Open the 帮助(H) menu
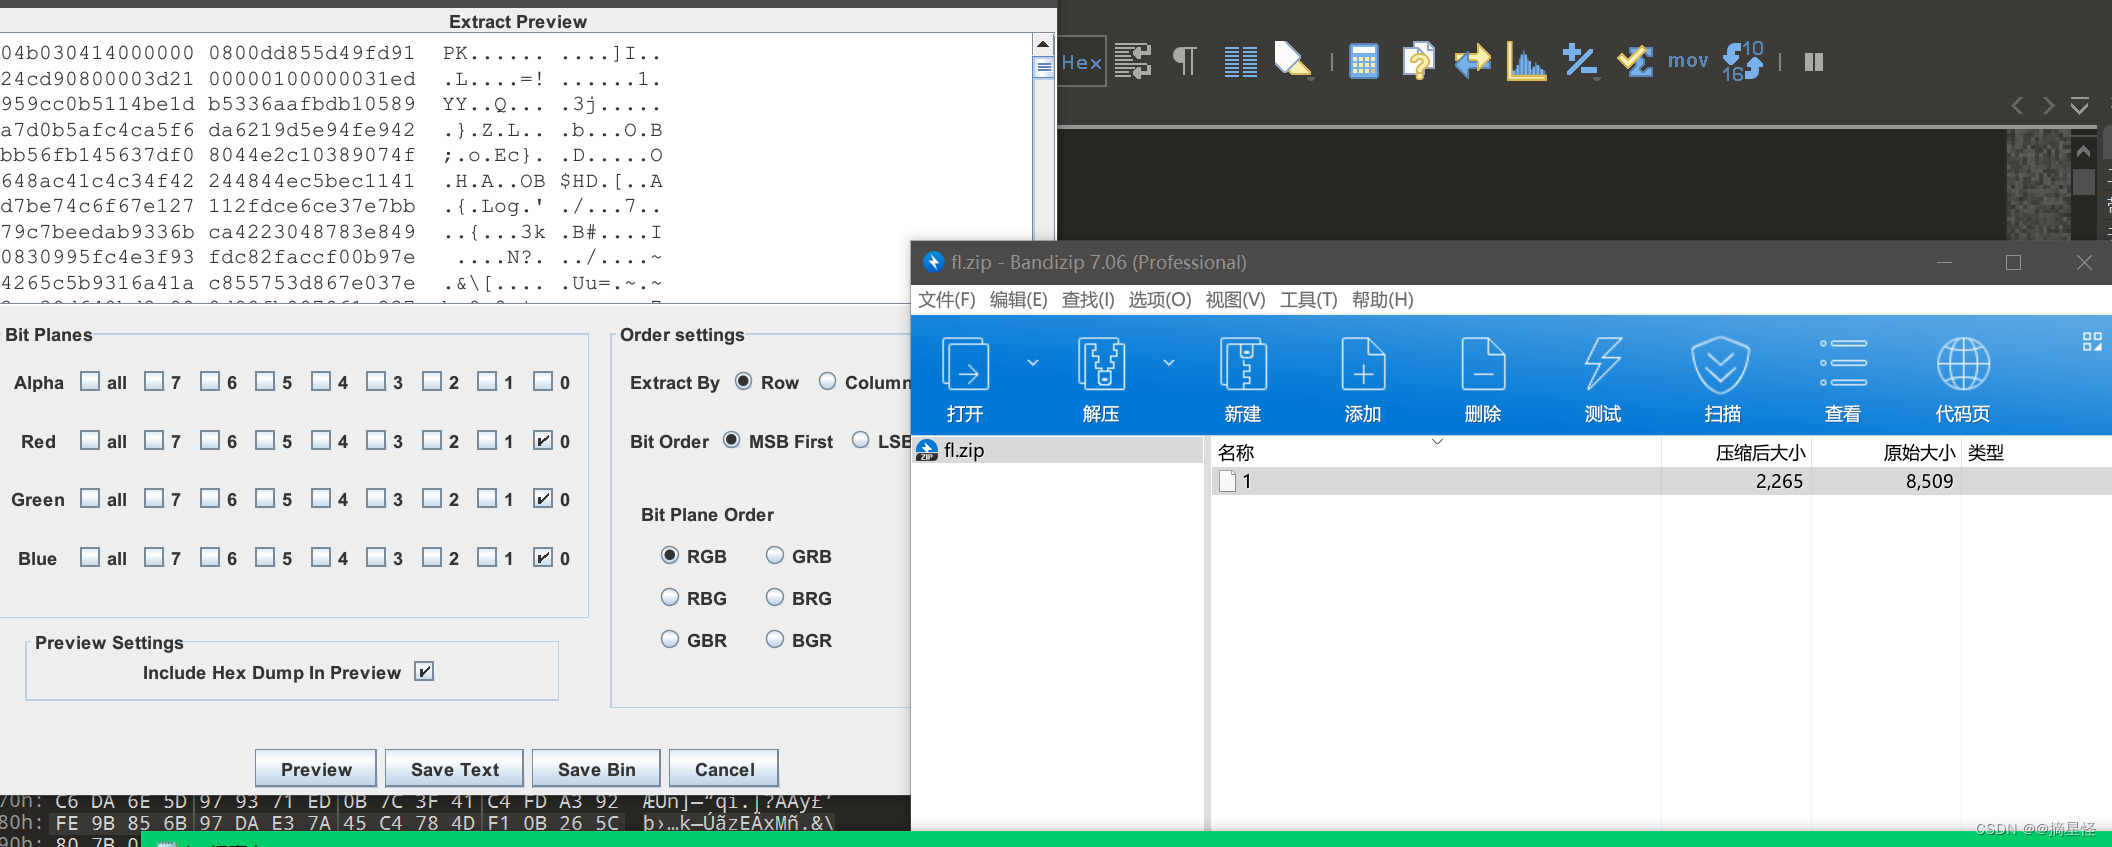Screen dimensions: 2112x847 (x=1383, y=300)
